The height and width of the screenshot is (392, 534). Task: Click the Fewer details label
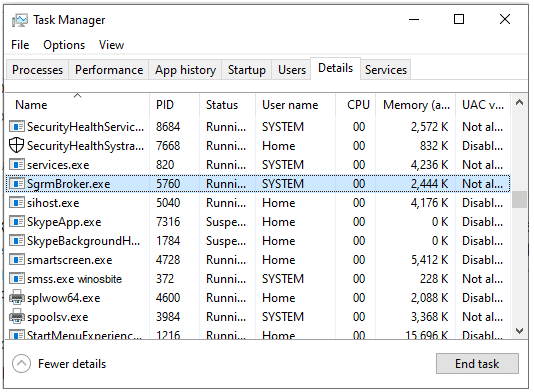(x=72, y=364)
